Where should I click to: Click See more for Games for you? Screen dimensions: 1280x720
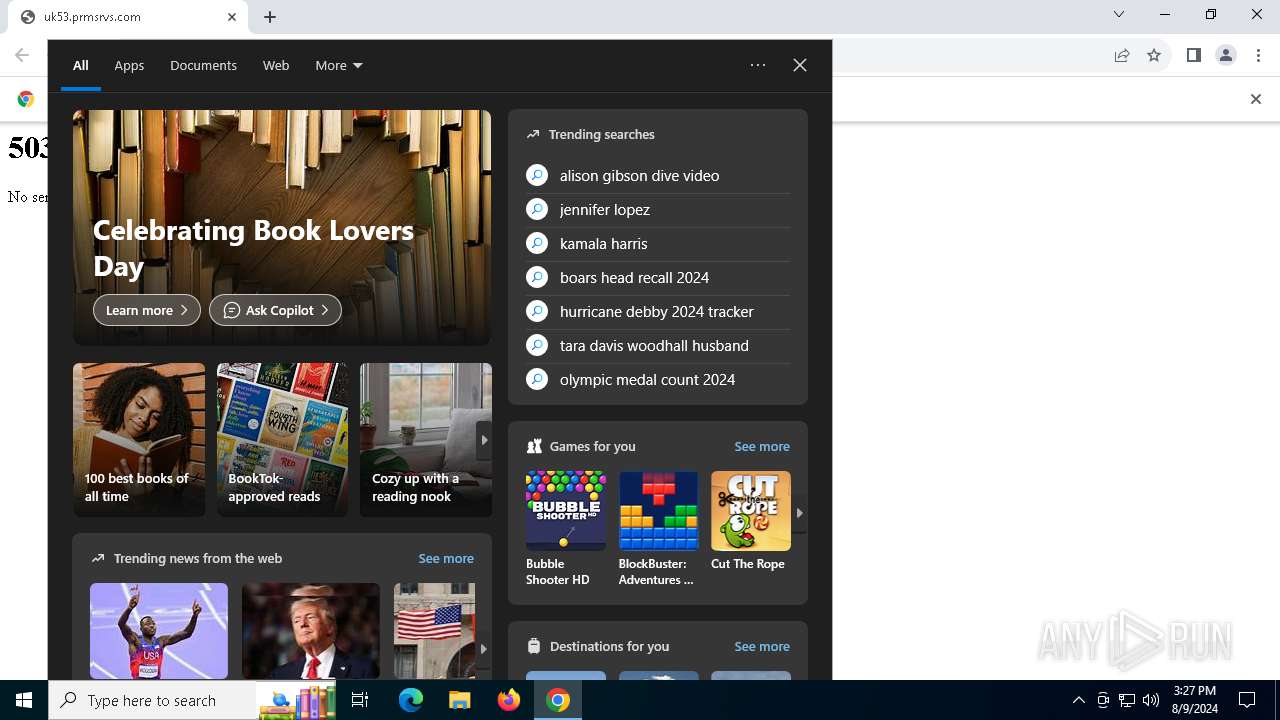[762, 446]
